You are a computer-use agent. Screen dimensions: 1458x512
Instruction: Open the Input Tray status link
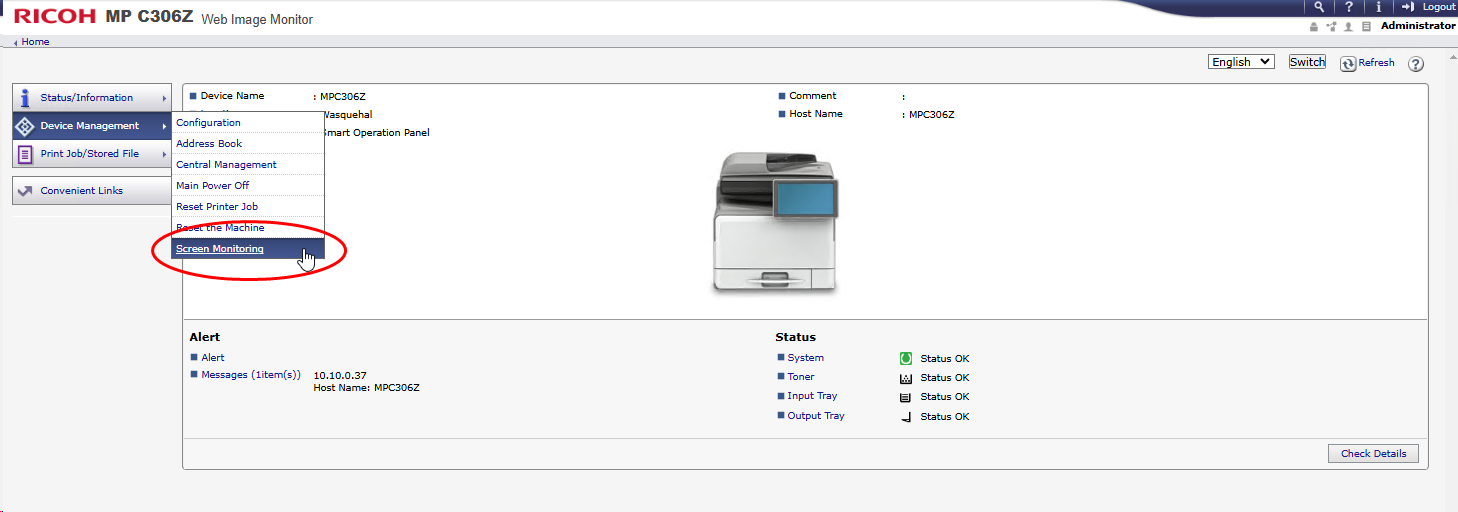pos(812,396)
